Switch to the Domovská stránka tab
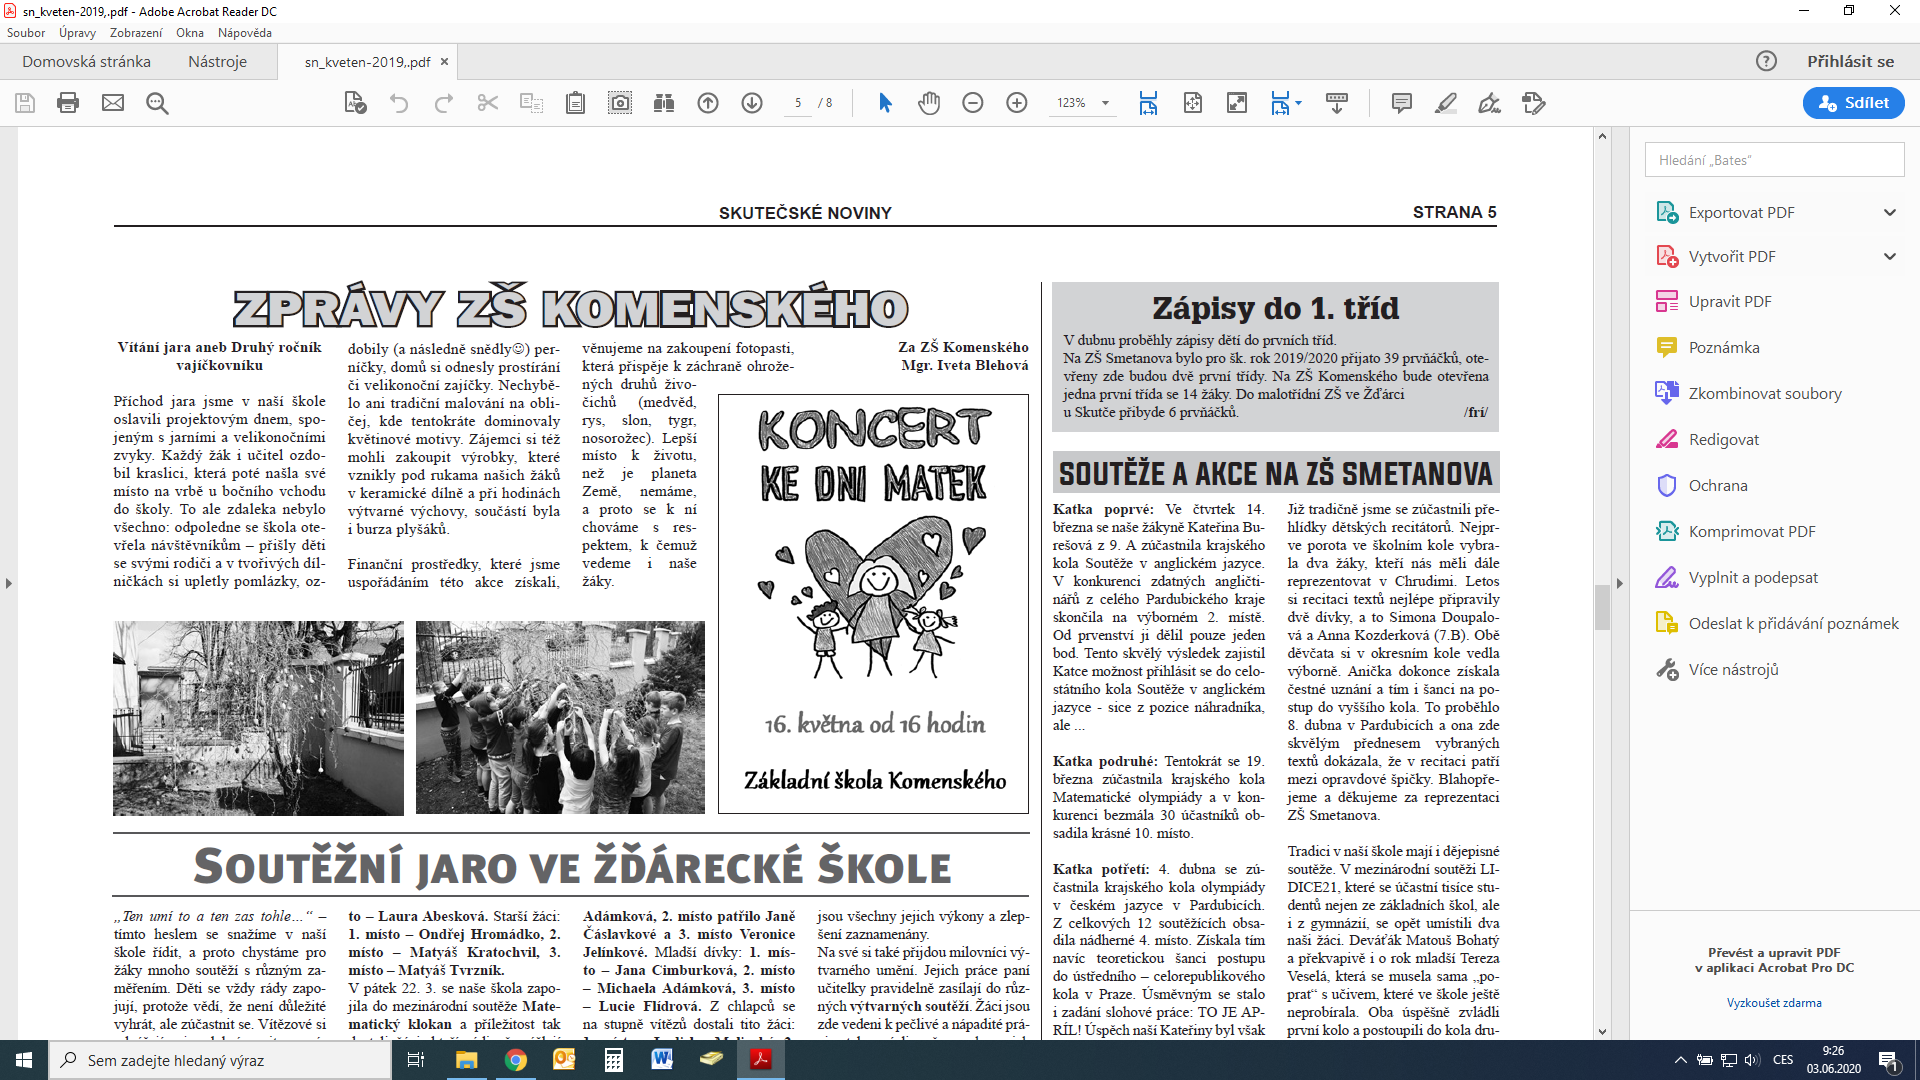1920x1080 pixels. click(x=87, y=61)
